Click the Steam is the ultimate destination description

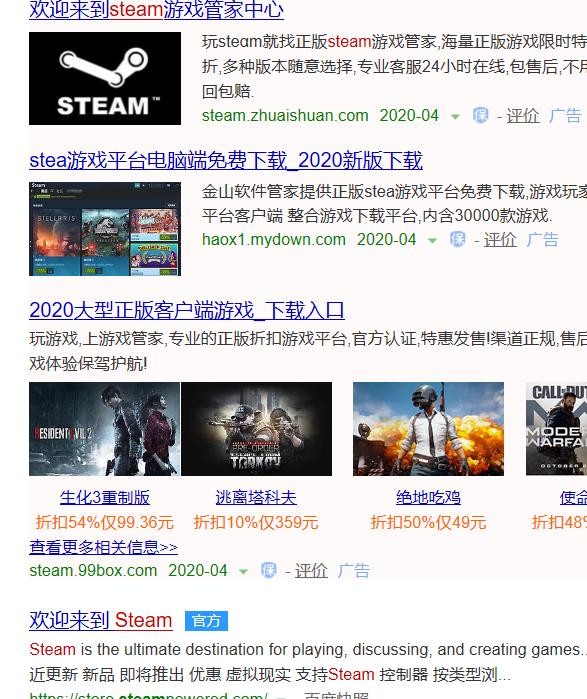tap(308, 650)
